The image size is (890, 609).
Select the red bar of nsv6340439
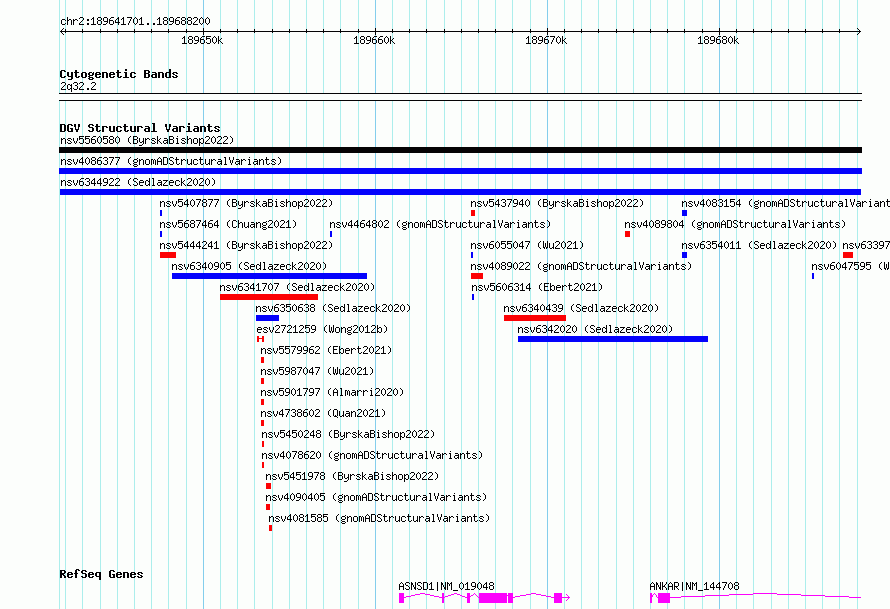coord(535,318)
